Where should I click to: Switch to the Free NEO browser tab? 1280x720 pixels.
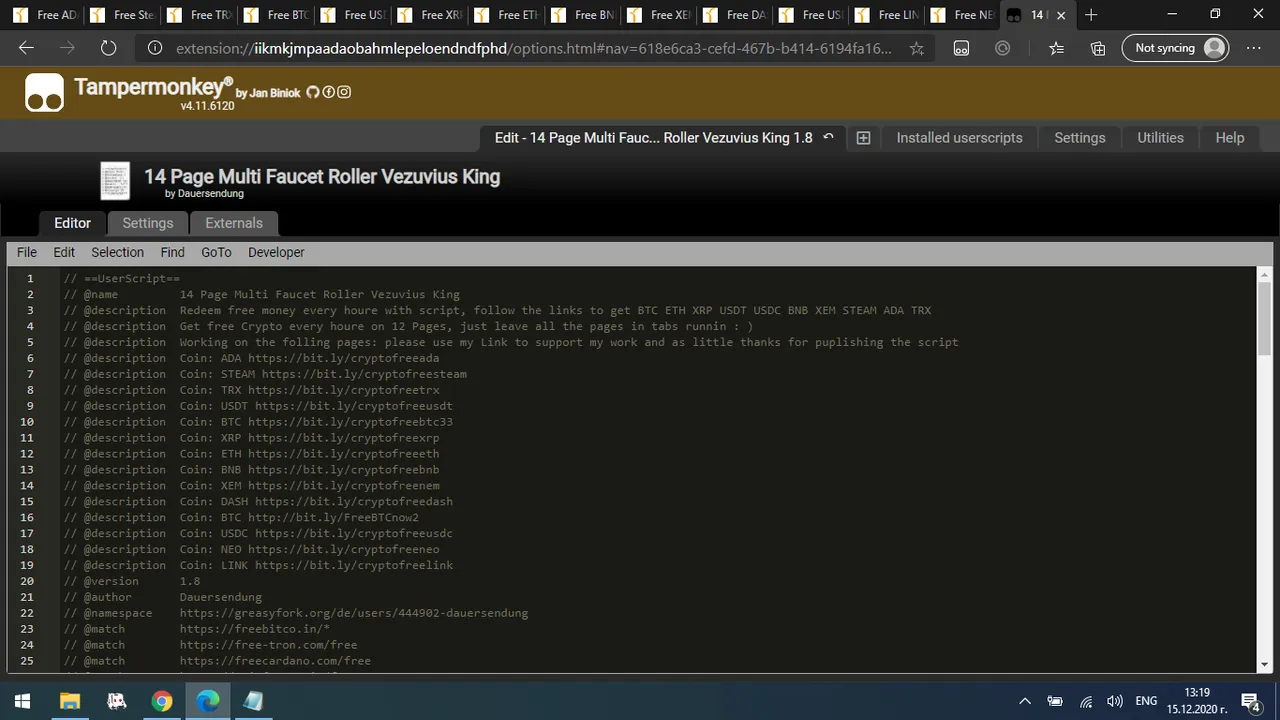tap(964, 15)
